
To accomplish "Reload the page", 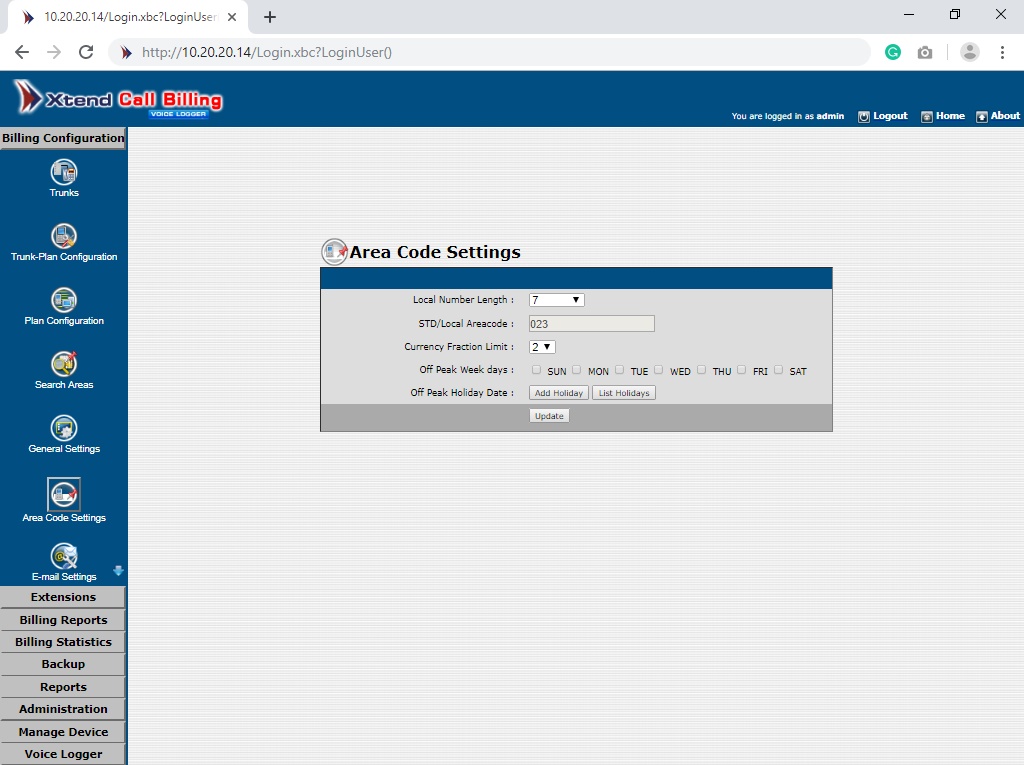I will [86, 52].
